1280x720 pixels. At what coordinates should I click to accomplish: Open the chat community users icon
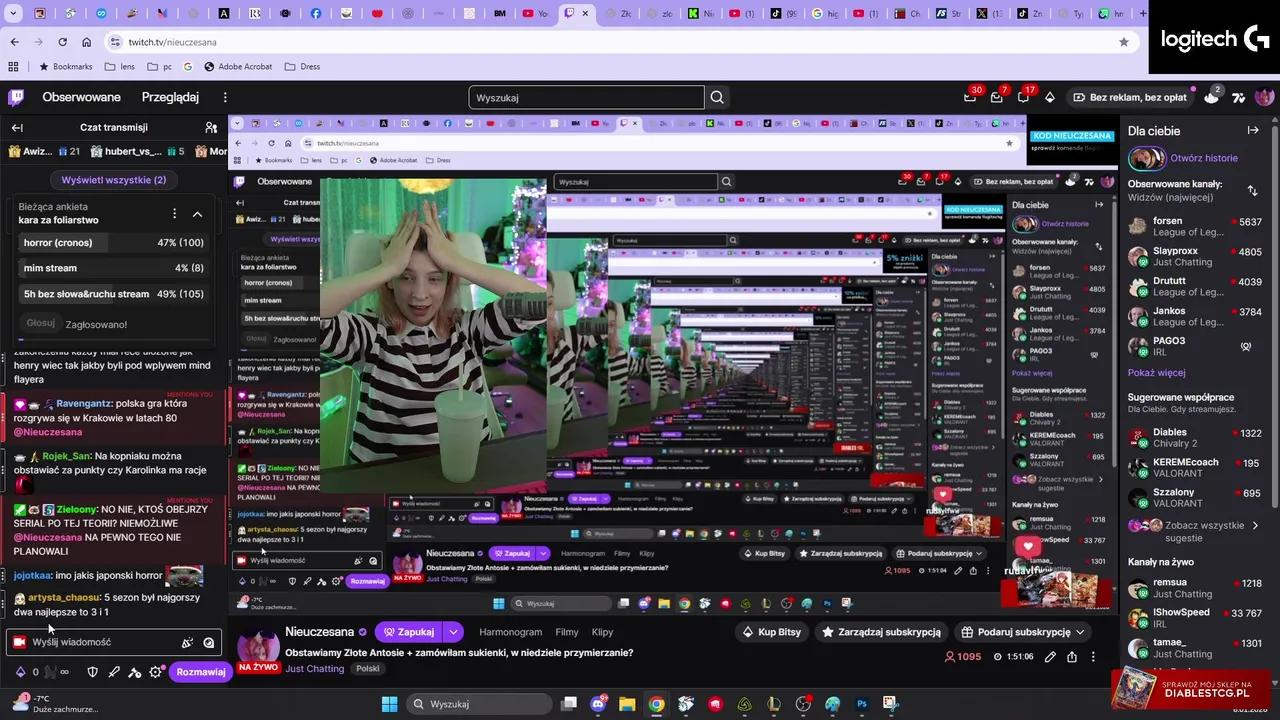pyautogui.click(x=211, y=128)
